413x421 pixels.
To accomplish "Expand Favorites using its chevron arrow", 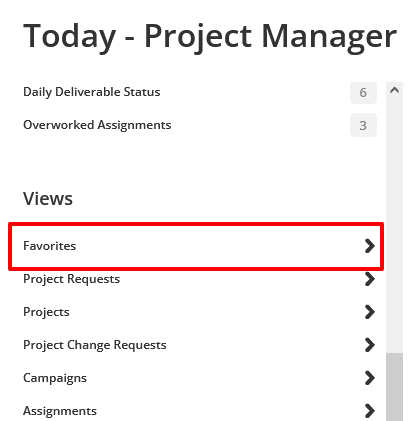I will tap(370, 246).
